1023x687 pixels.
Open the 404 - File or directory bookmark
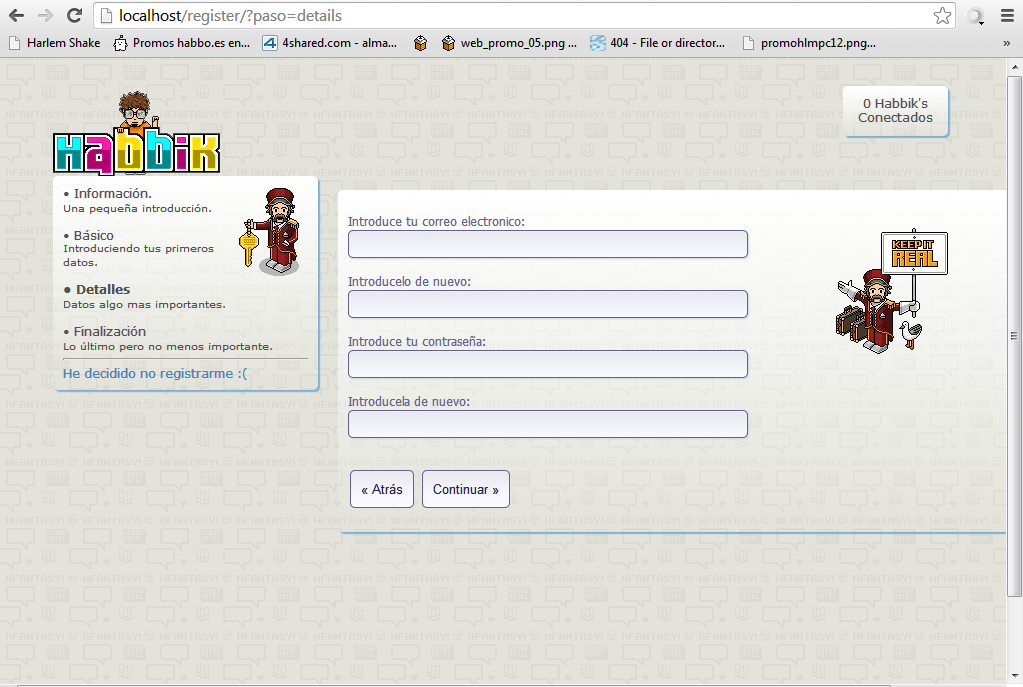pos(658,43)
